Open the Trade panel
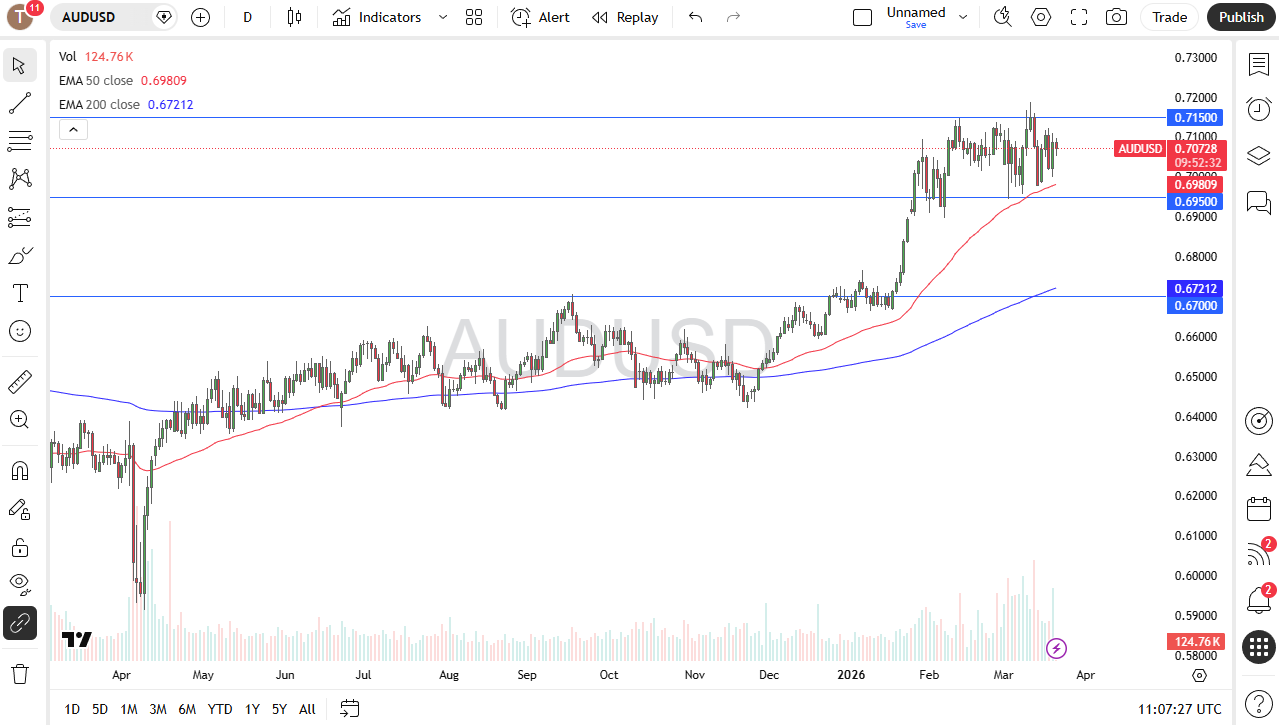 [x=1169, y=17]
